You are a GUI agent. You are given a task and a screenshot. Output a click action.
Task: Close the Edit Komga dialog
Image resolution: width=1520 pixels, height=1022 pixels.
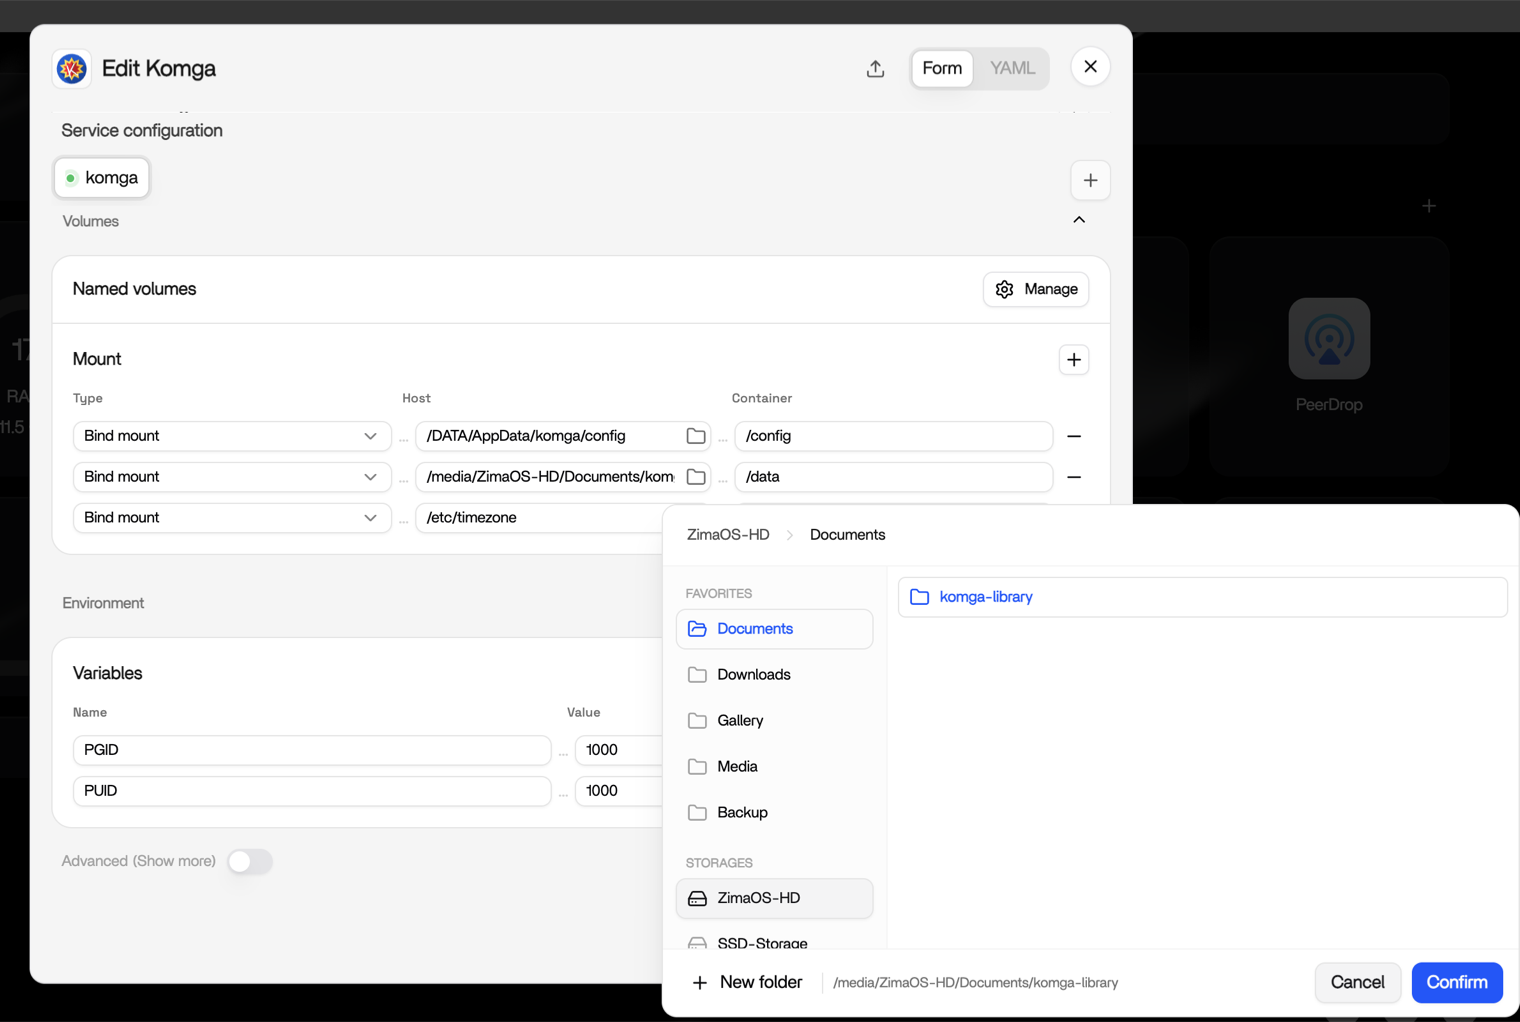[1090, 67]
